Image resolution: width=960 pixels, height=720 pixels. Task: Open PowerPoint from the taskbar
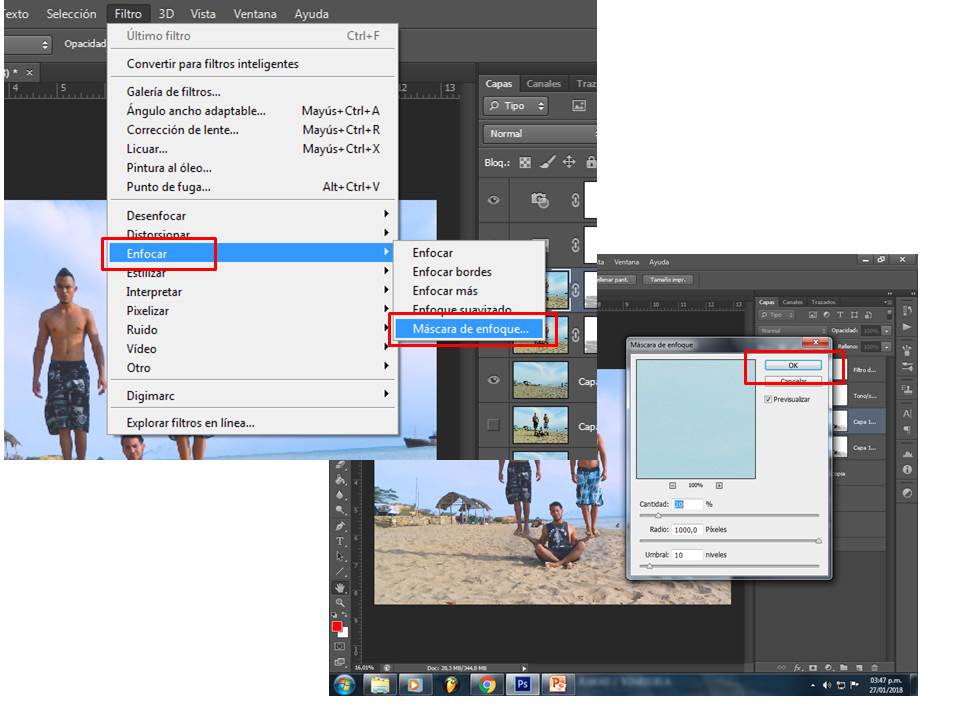pyautogui.click(x=558, y=684)
